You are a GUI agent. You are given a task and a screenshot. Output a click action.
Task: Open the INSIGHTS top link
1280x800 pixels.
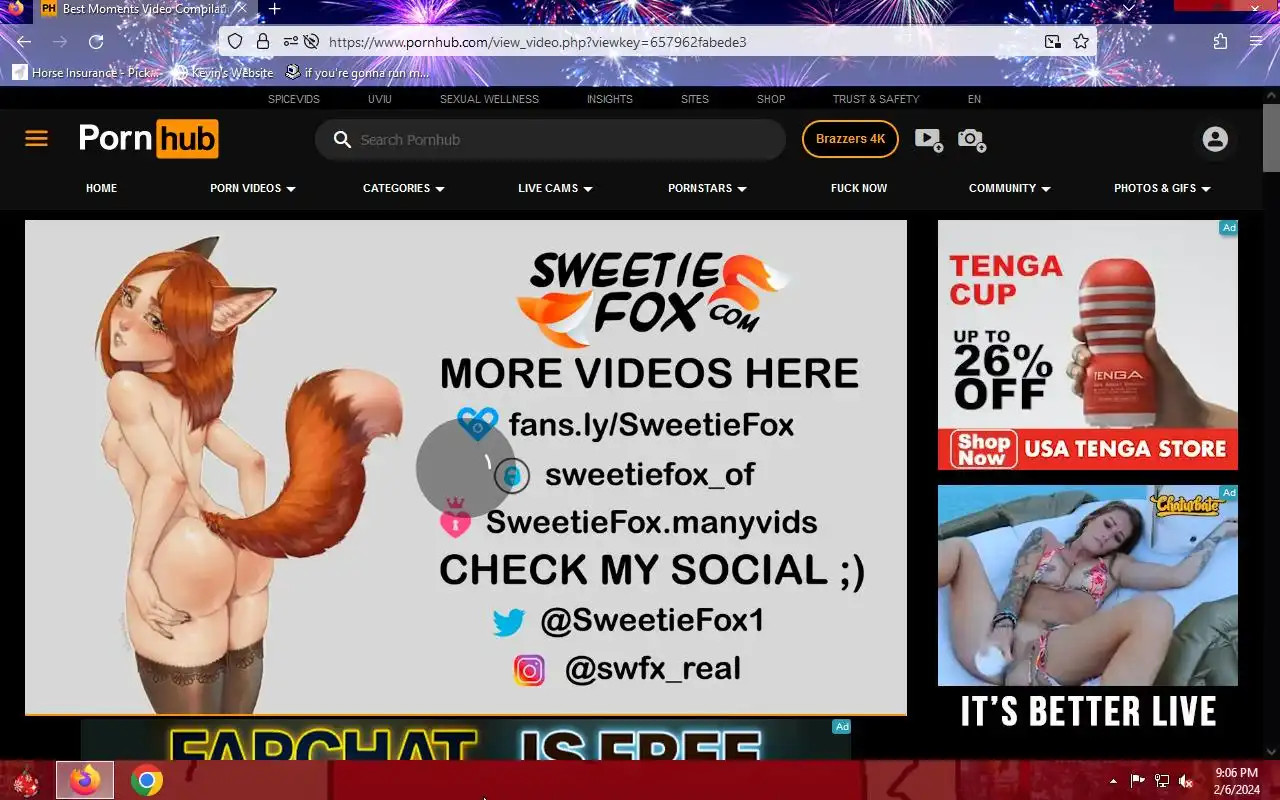610,99
